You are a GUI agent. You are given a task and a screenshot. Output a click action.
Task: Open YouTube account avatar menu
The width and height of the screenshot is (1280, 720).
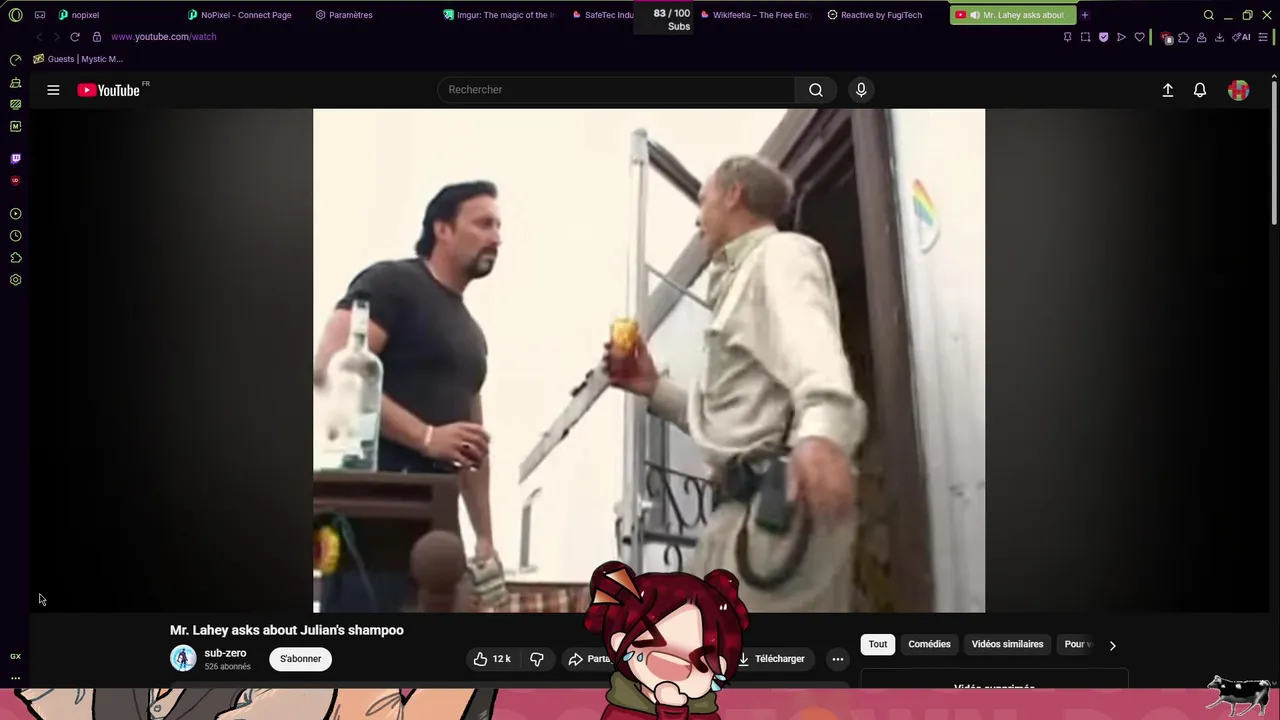pyautogui.click(x=1239, y=90)
